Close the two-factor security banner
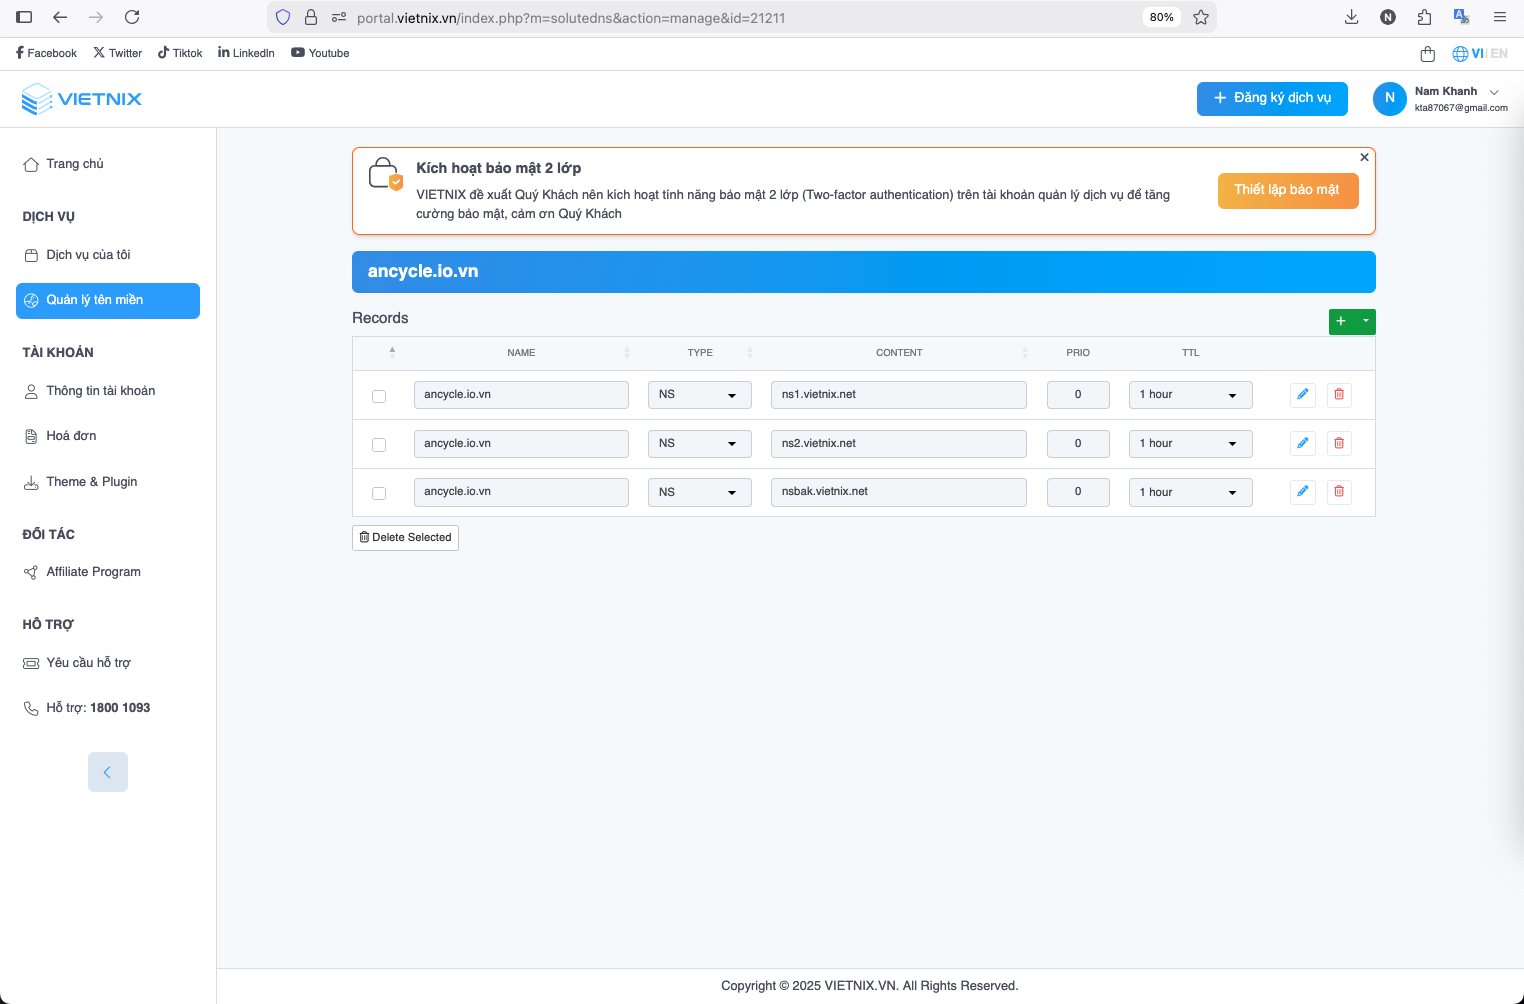Image resolution: width=1524 pixels, height=1004 pixels. pos(1364,157)
